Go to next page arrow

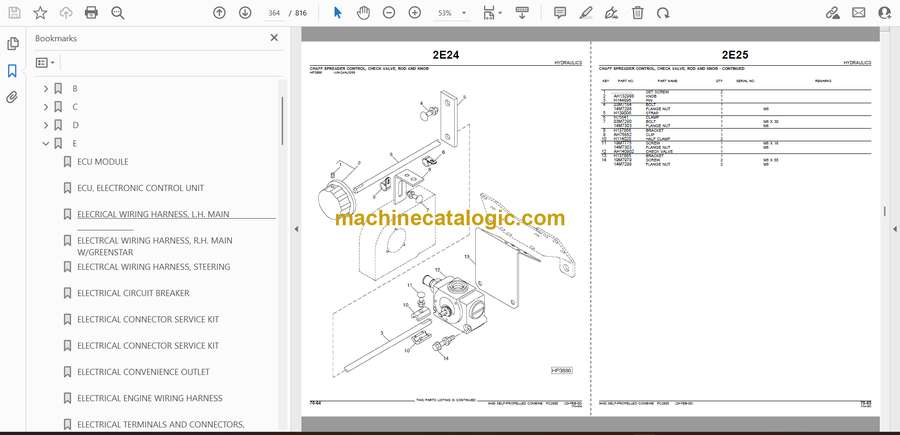click(245, 13)
